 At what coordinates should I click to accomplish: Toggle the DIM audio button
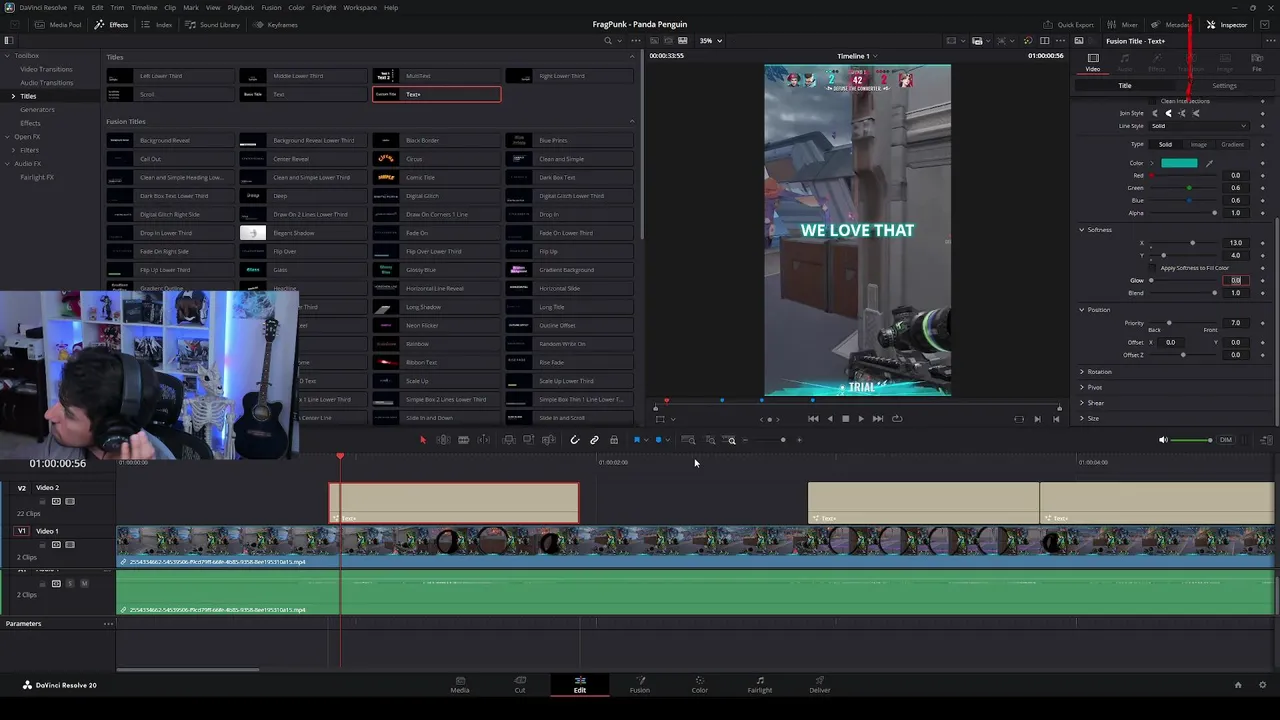[x=1226, y=440]
